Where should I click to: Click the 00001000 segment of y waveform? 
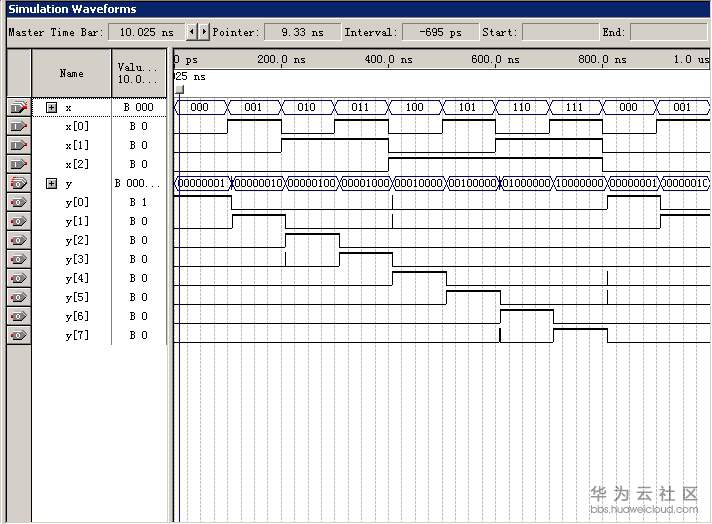tap(366, 183)
